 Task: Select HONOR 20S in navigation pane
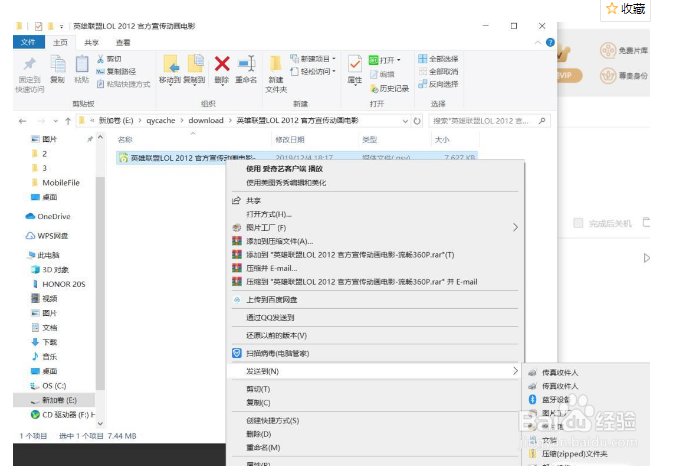(59, 284)
